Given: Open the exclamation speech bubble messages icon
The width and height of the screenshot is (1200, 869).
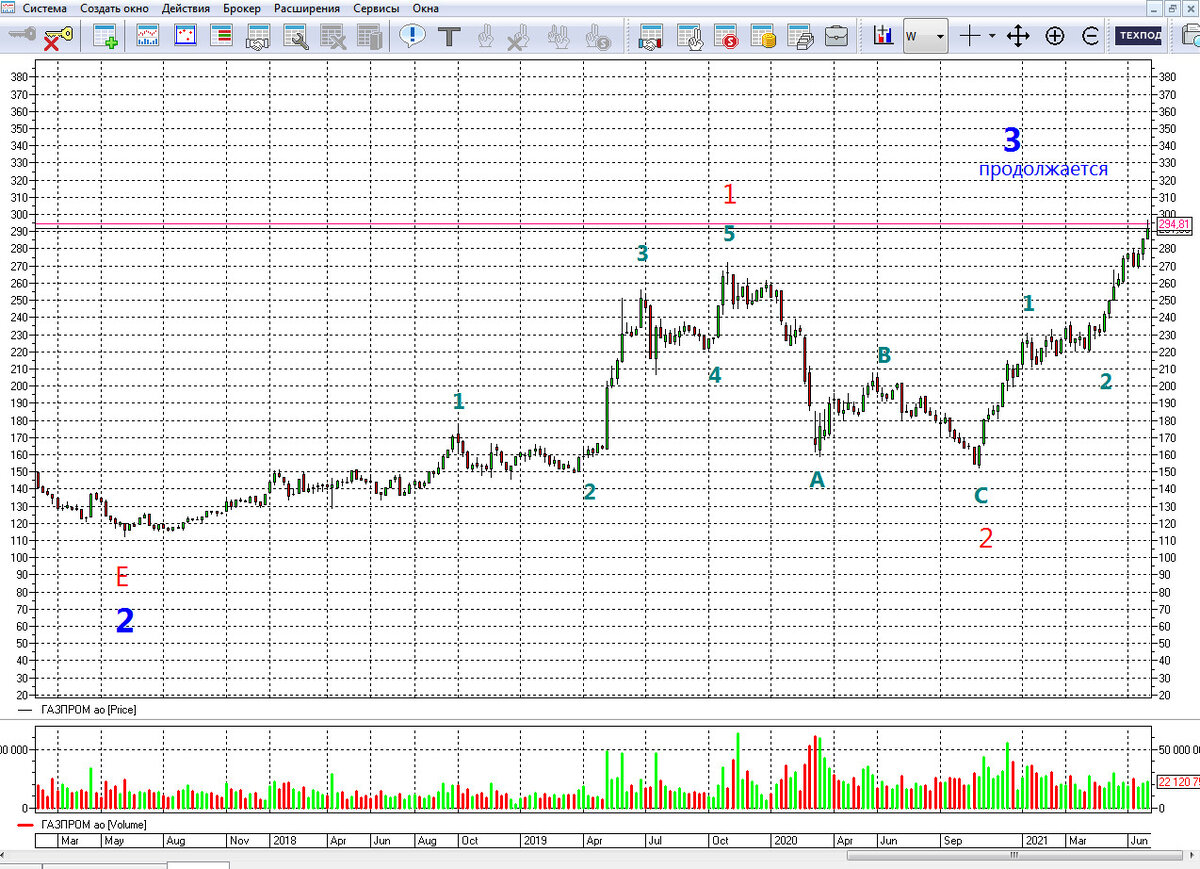Looking at the screenshot, I should point(412,38).
